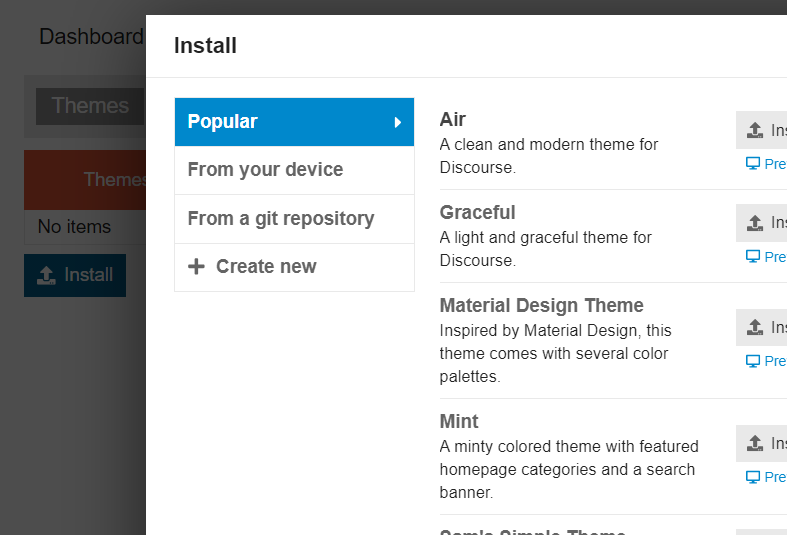This screenshot has height=535, width=787.
Task: Click the Install dialog heading
Action: [x=205, y=46]
